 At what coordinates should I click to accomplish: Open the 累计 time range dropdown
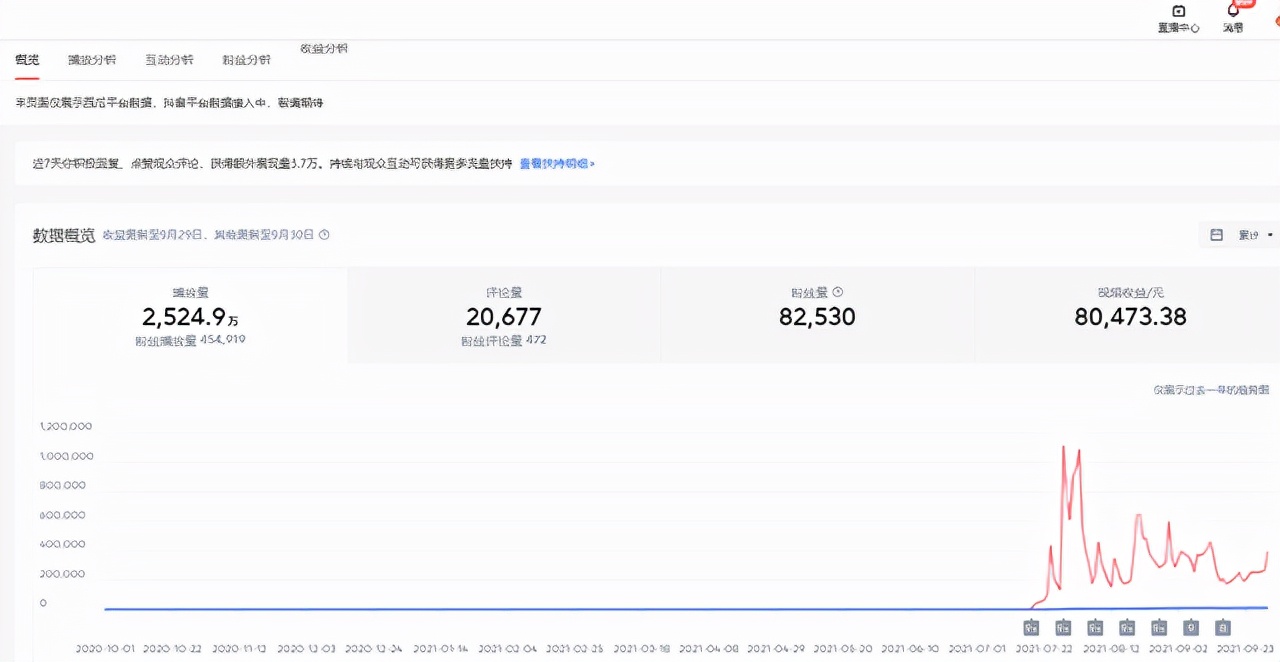(x=1250, y=234)
